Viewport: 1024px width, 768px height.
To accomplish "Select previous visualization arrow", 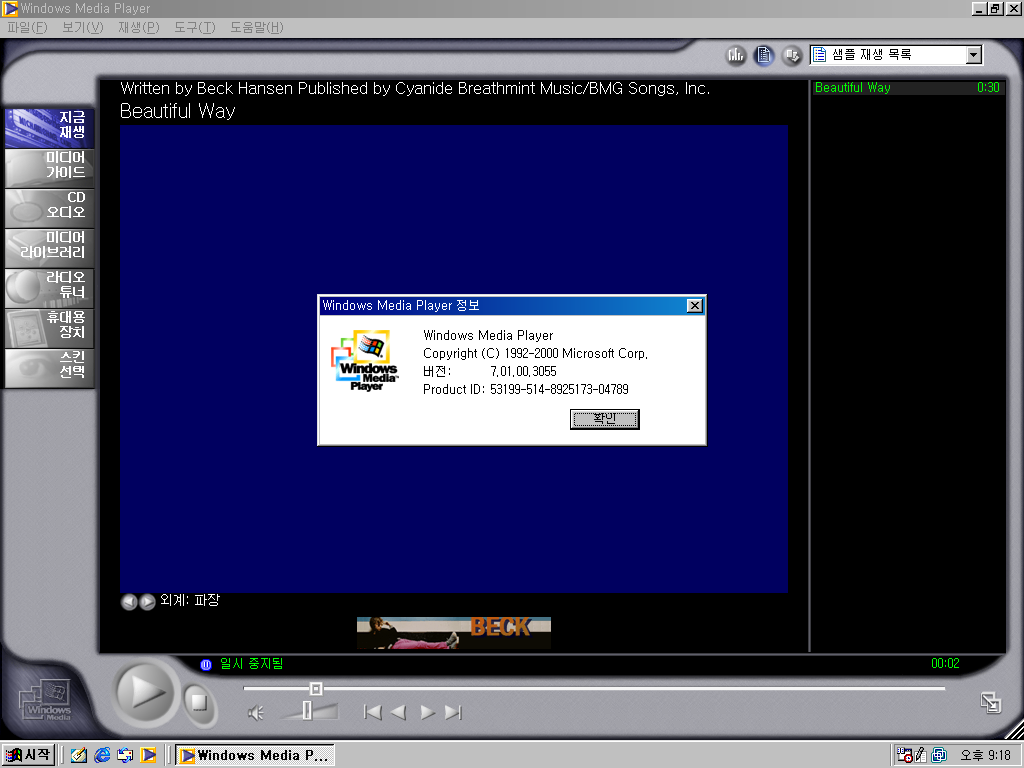I will (129, 601).
